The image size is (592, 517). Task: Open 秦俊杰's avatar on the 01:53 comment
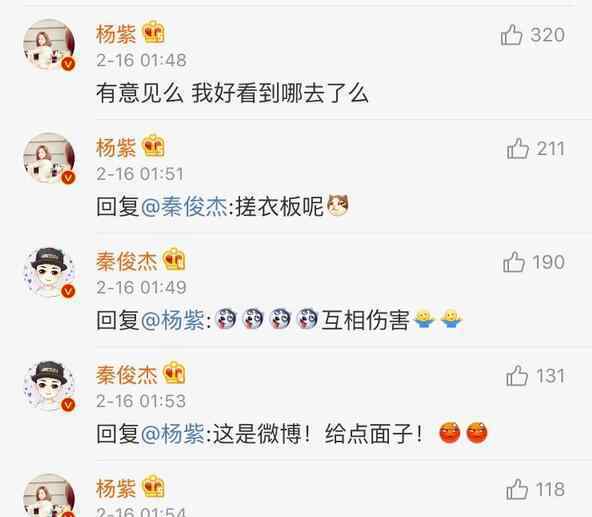49,386
